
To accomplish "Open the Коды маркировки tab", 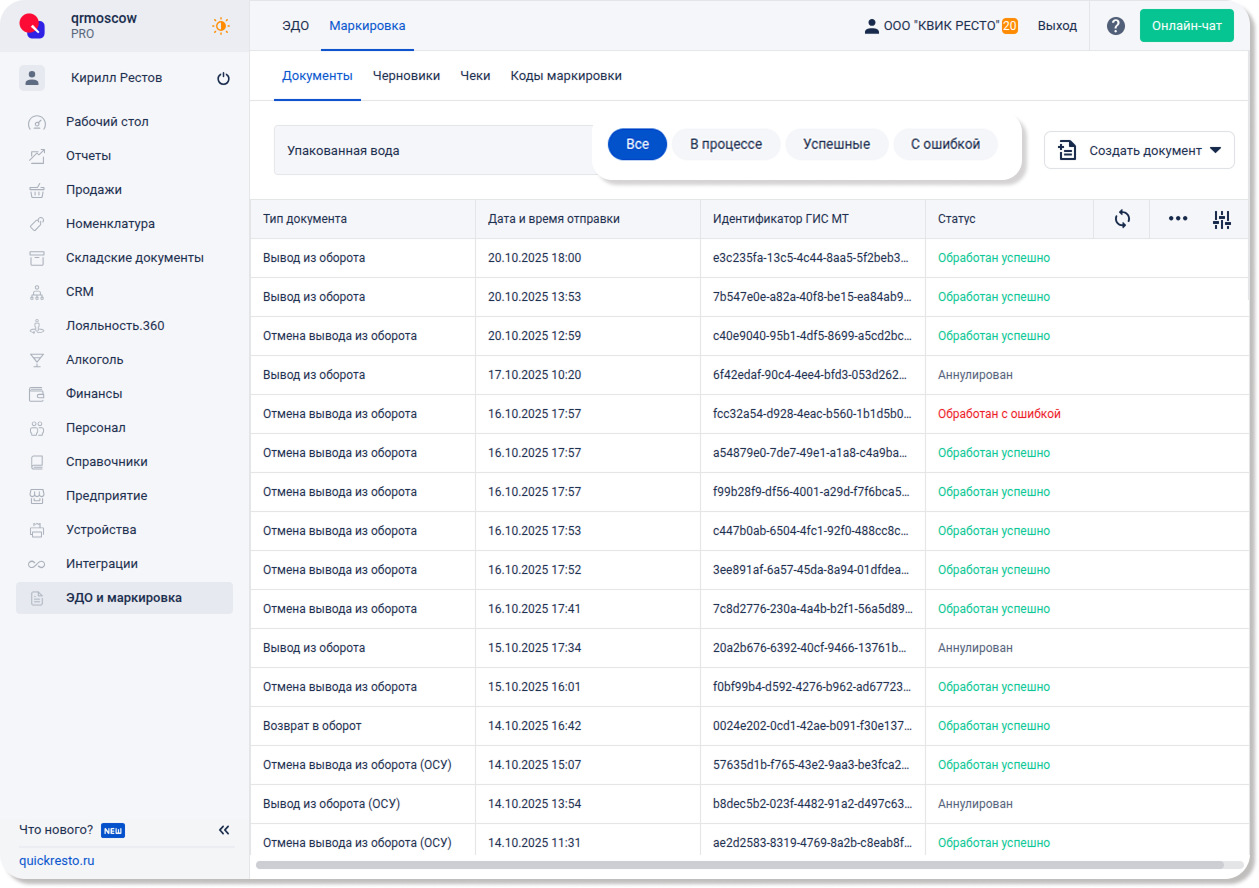I will (x=566, y=76).
